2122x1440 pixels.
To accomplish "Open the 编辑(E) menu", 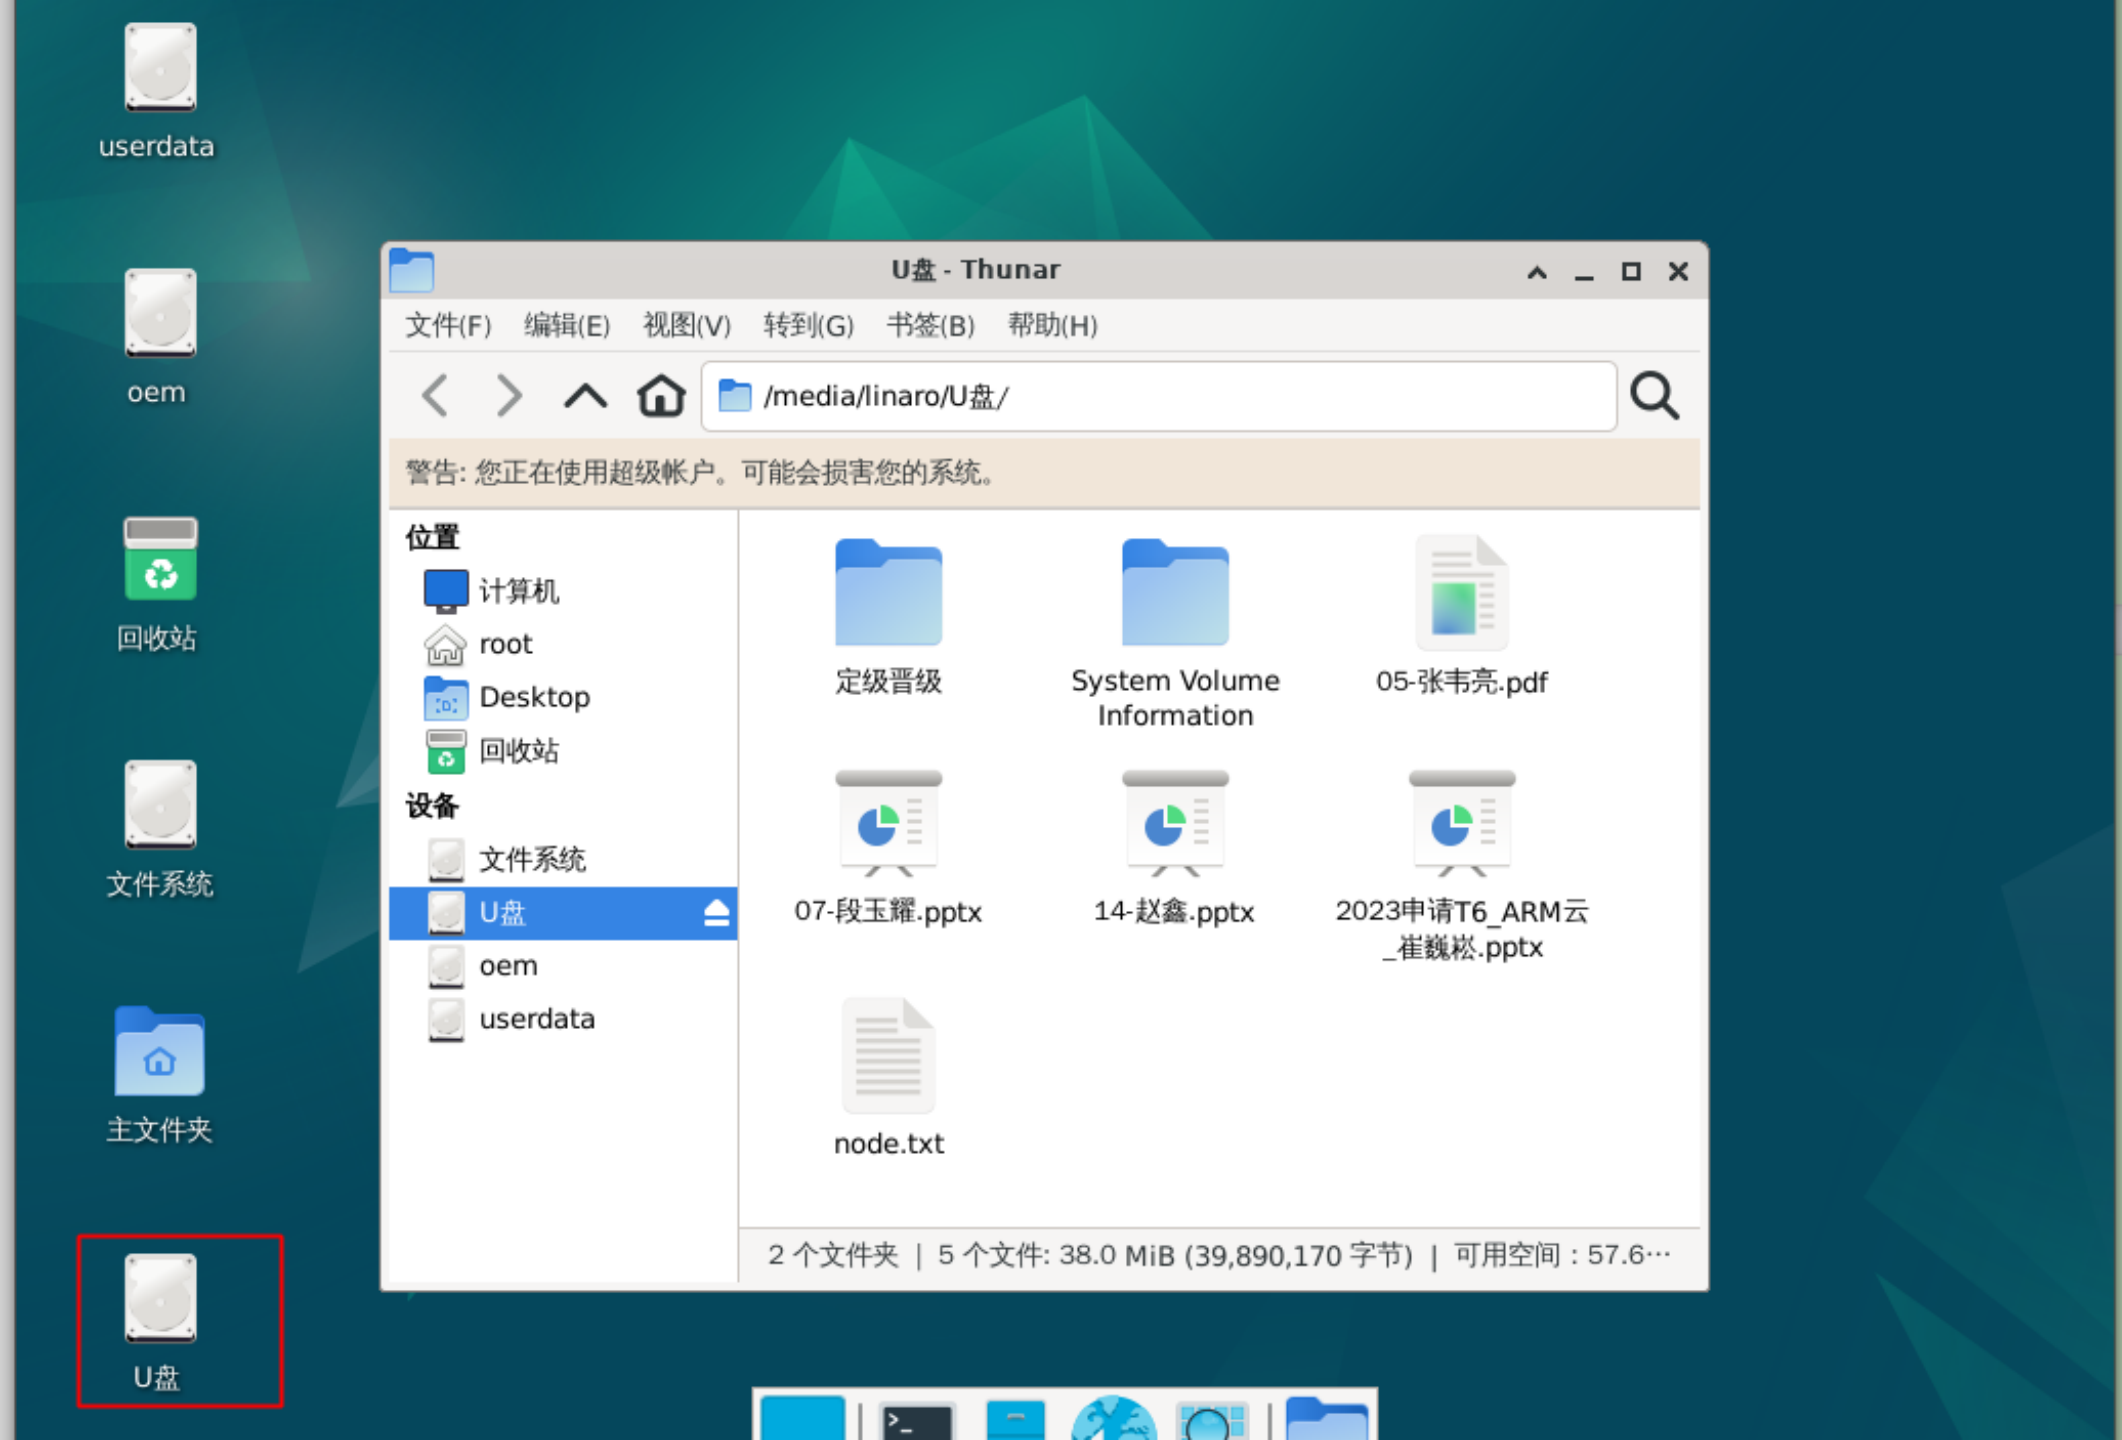I will pyautogui.click(x=566, y=325).
